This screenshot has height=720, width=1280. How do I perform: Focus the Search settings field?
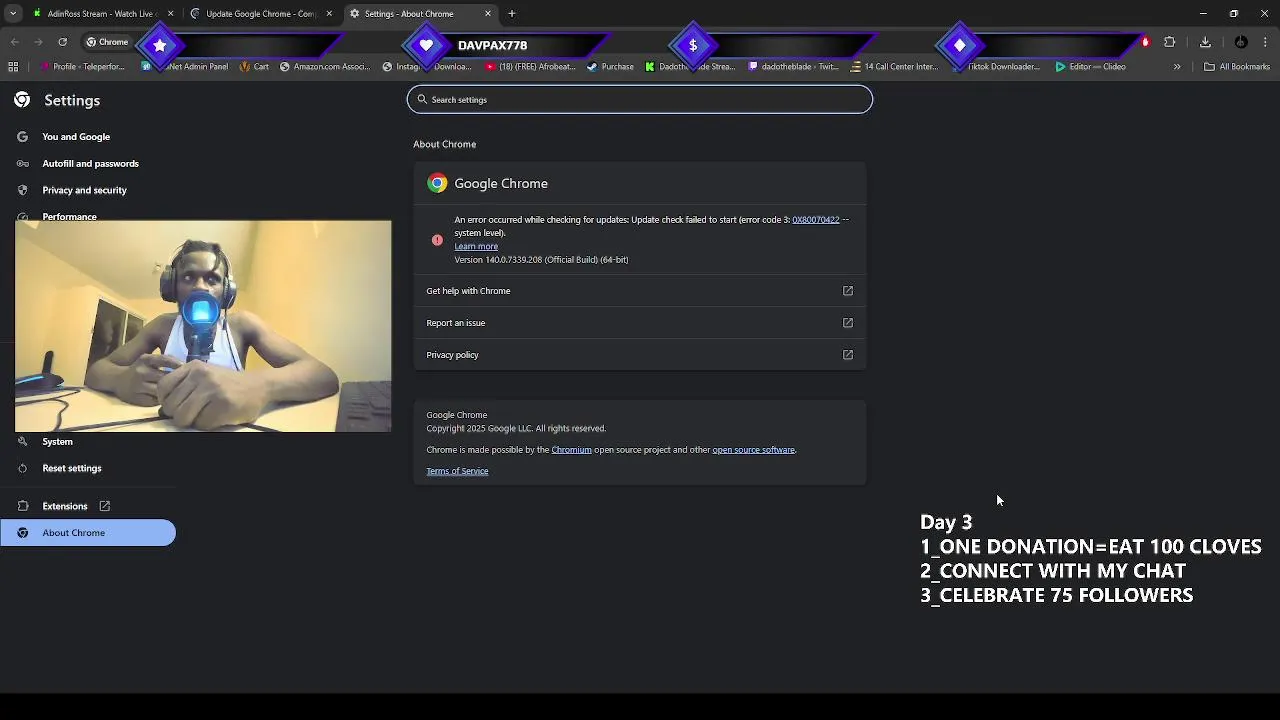(640, 99)
